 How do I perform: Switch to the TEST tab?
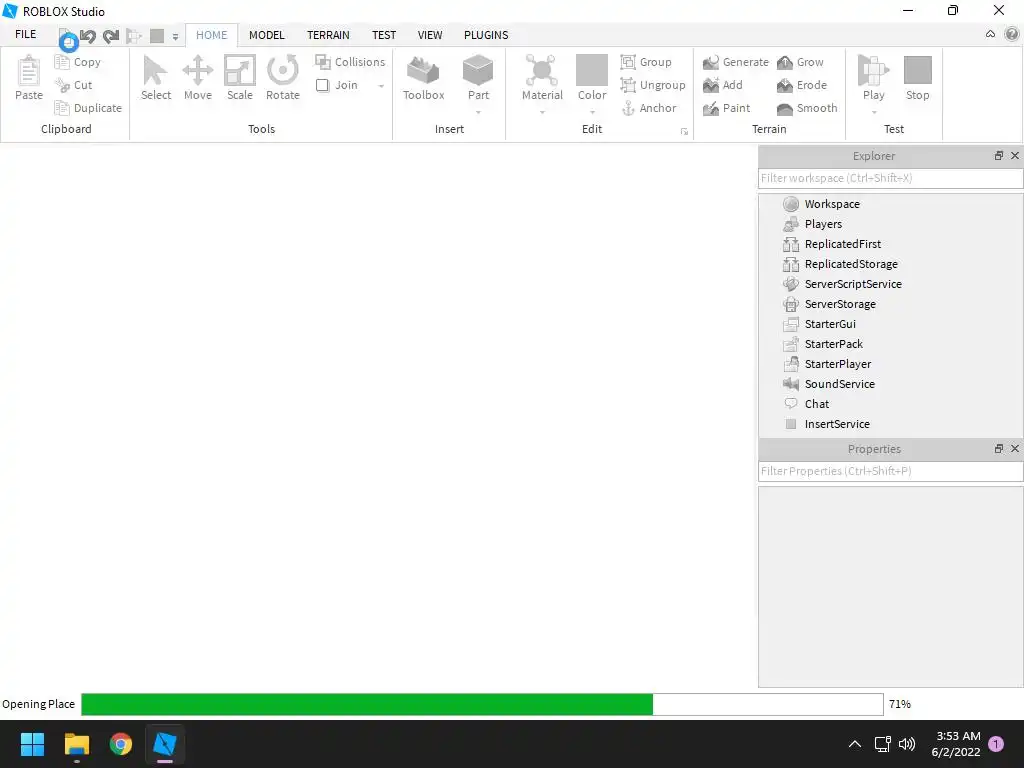tap(384, 35)
